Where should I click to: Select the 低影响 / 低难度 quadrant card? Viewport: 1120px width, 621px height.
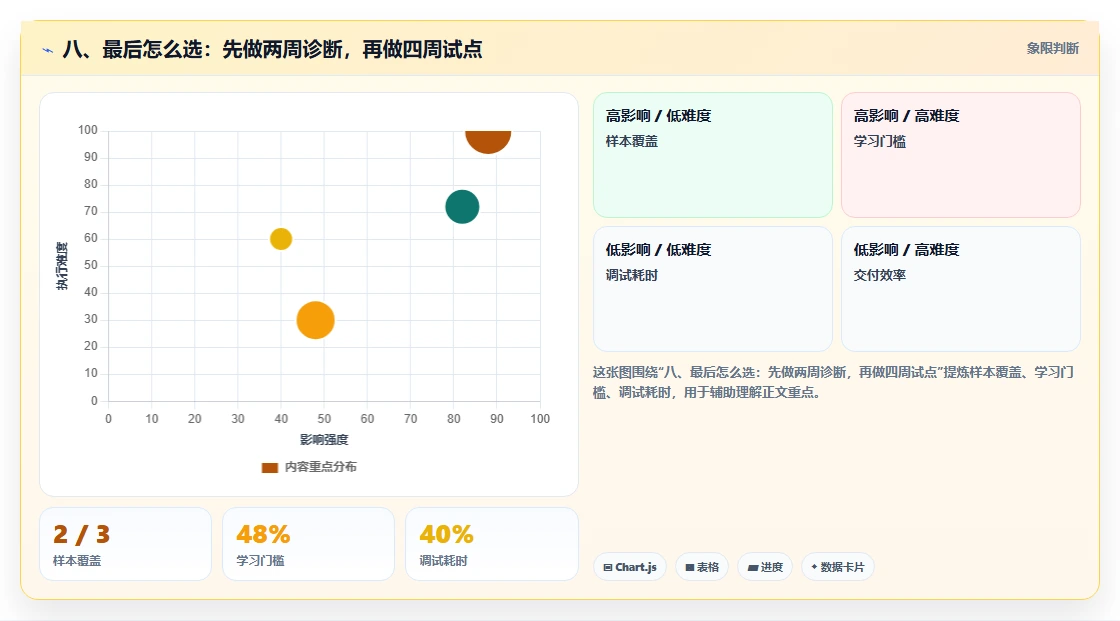pos(713,289)
